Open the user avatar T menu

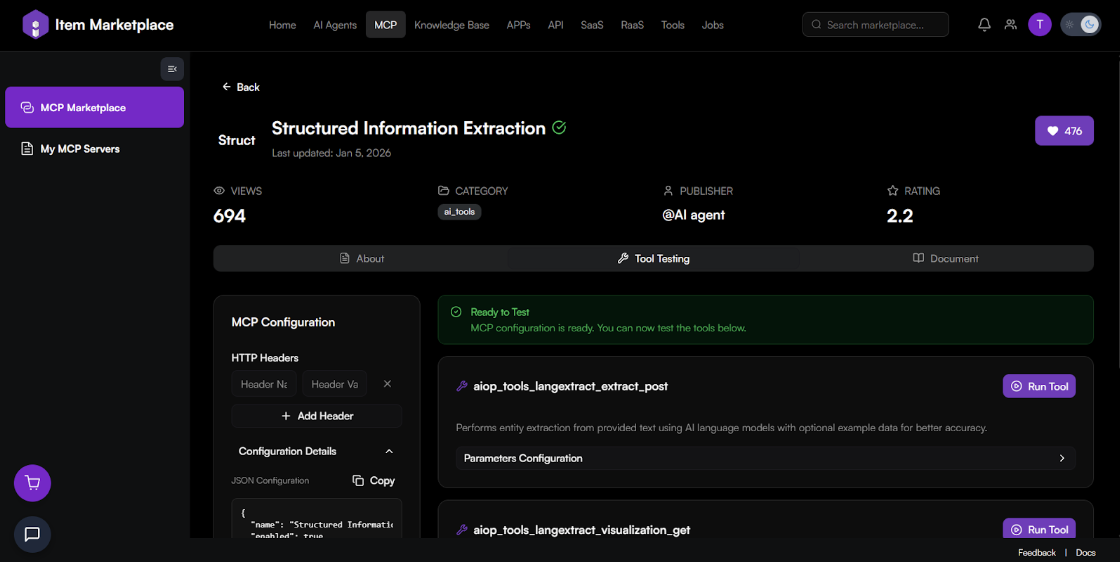[x=1040, y=25]
